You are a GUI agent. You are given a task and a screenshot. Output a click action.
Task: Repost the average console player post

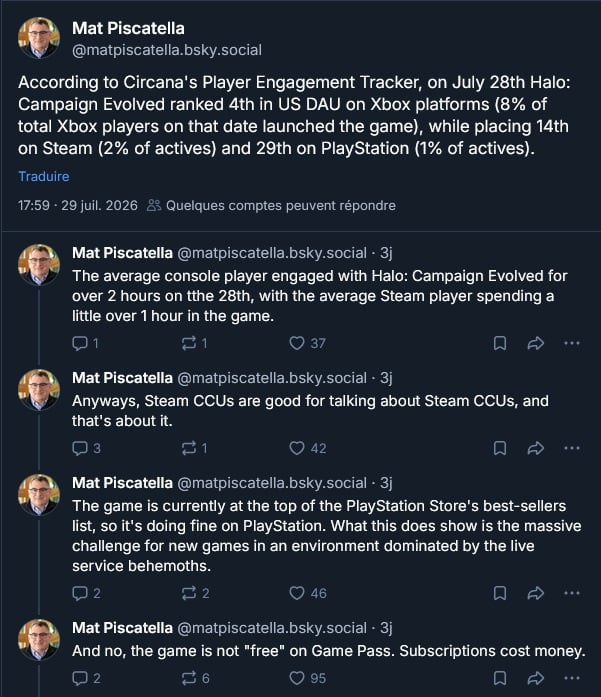195,343
